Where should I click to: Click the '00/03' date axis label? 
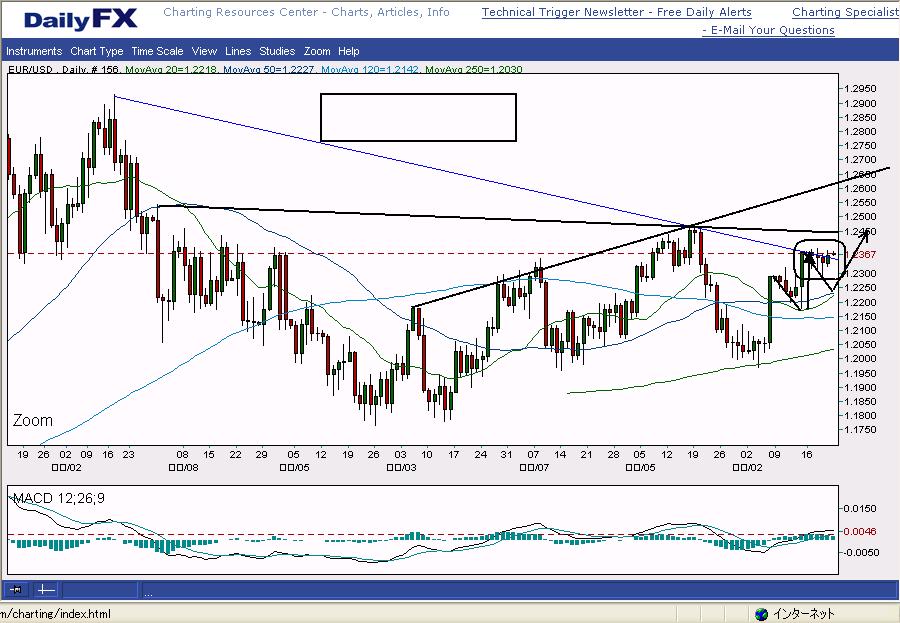(x=402, y=467)
